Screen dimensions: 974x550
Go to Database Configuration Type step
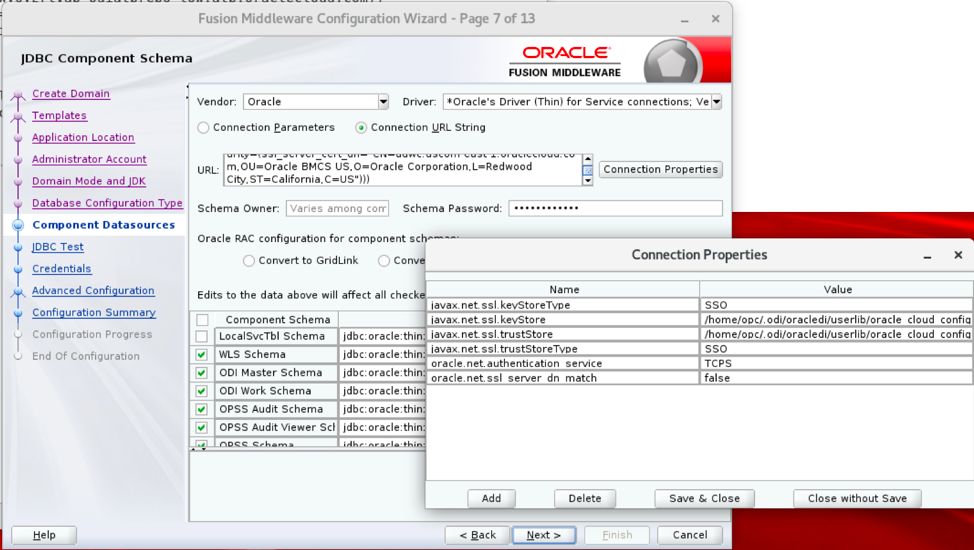click(107, 203)
